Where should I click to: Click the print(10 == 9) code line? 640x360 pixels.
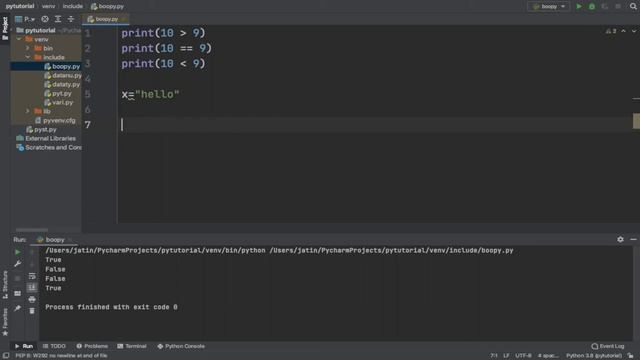pos(167,48)
